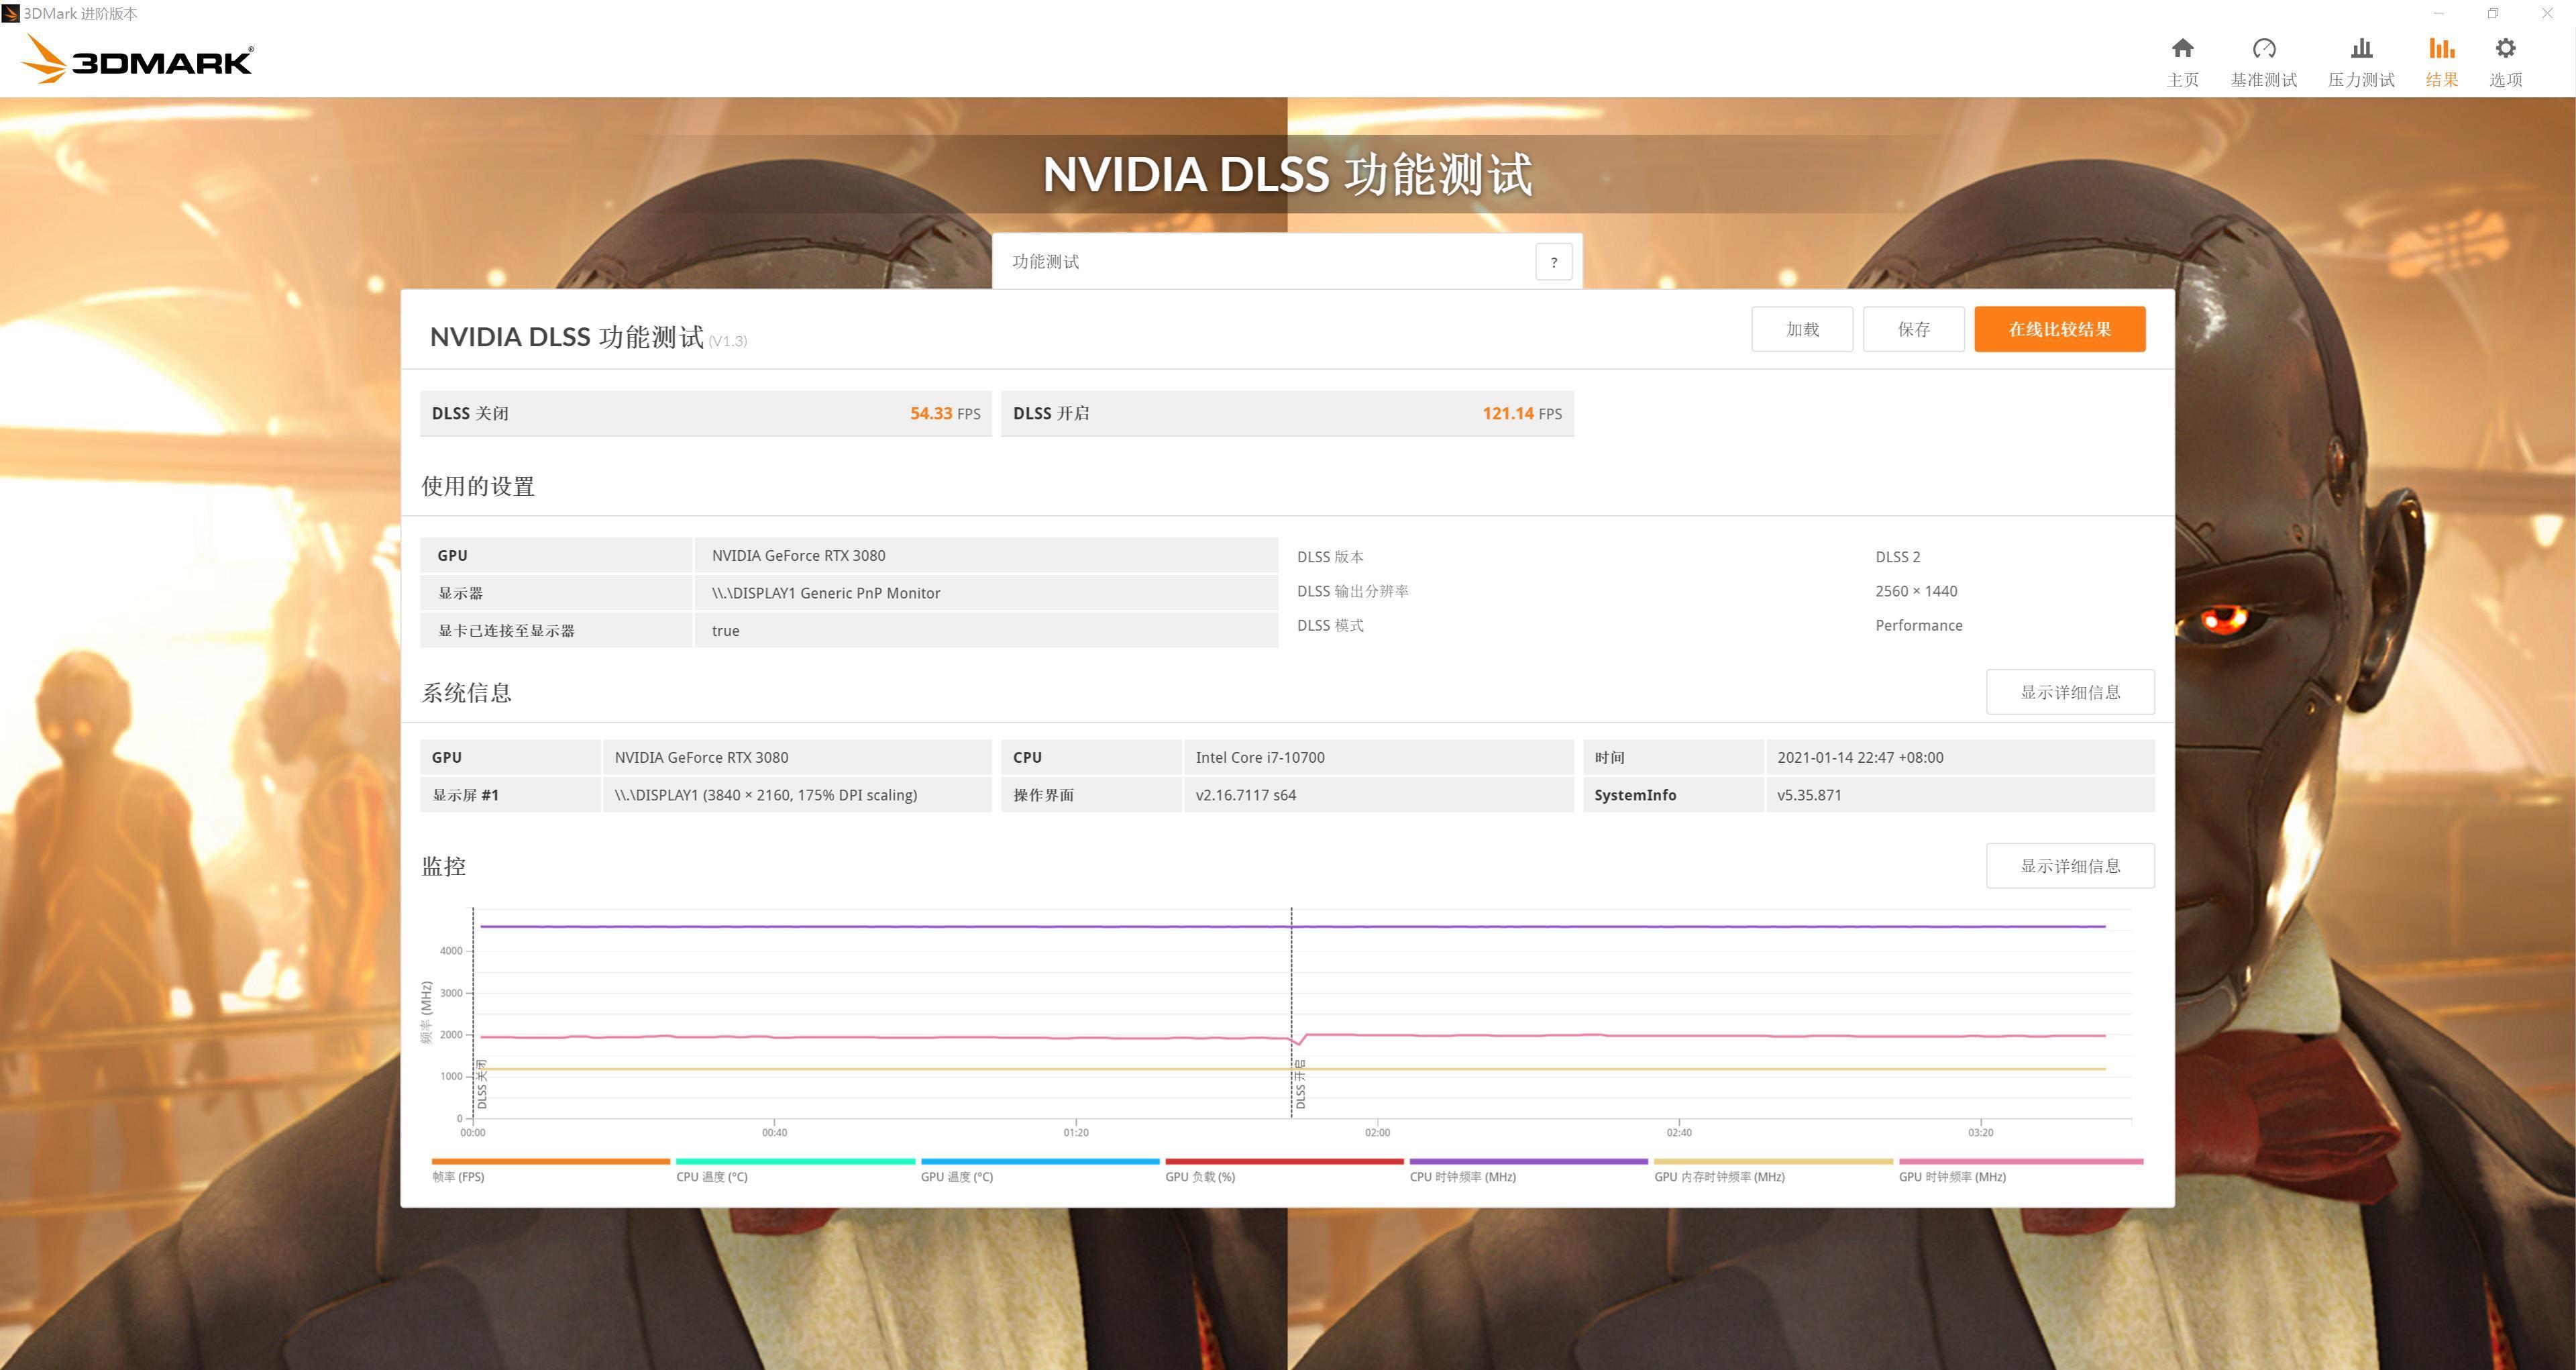Image resolution: width=2576 pixels, height=1370 pixels.
Task: Click the 01:20 time axis label
Action: pyautogui.click(x=1076, y=1132)
